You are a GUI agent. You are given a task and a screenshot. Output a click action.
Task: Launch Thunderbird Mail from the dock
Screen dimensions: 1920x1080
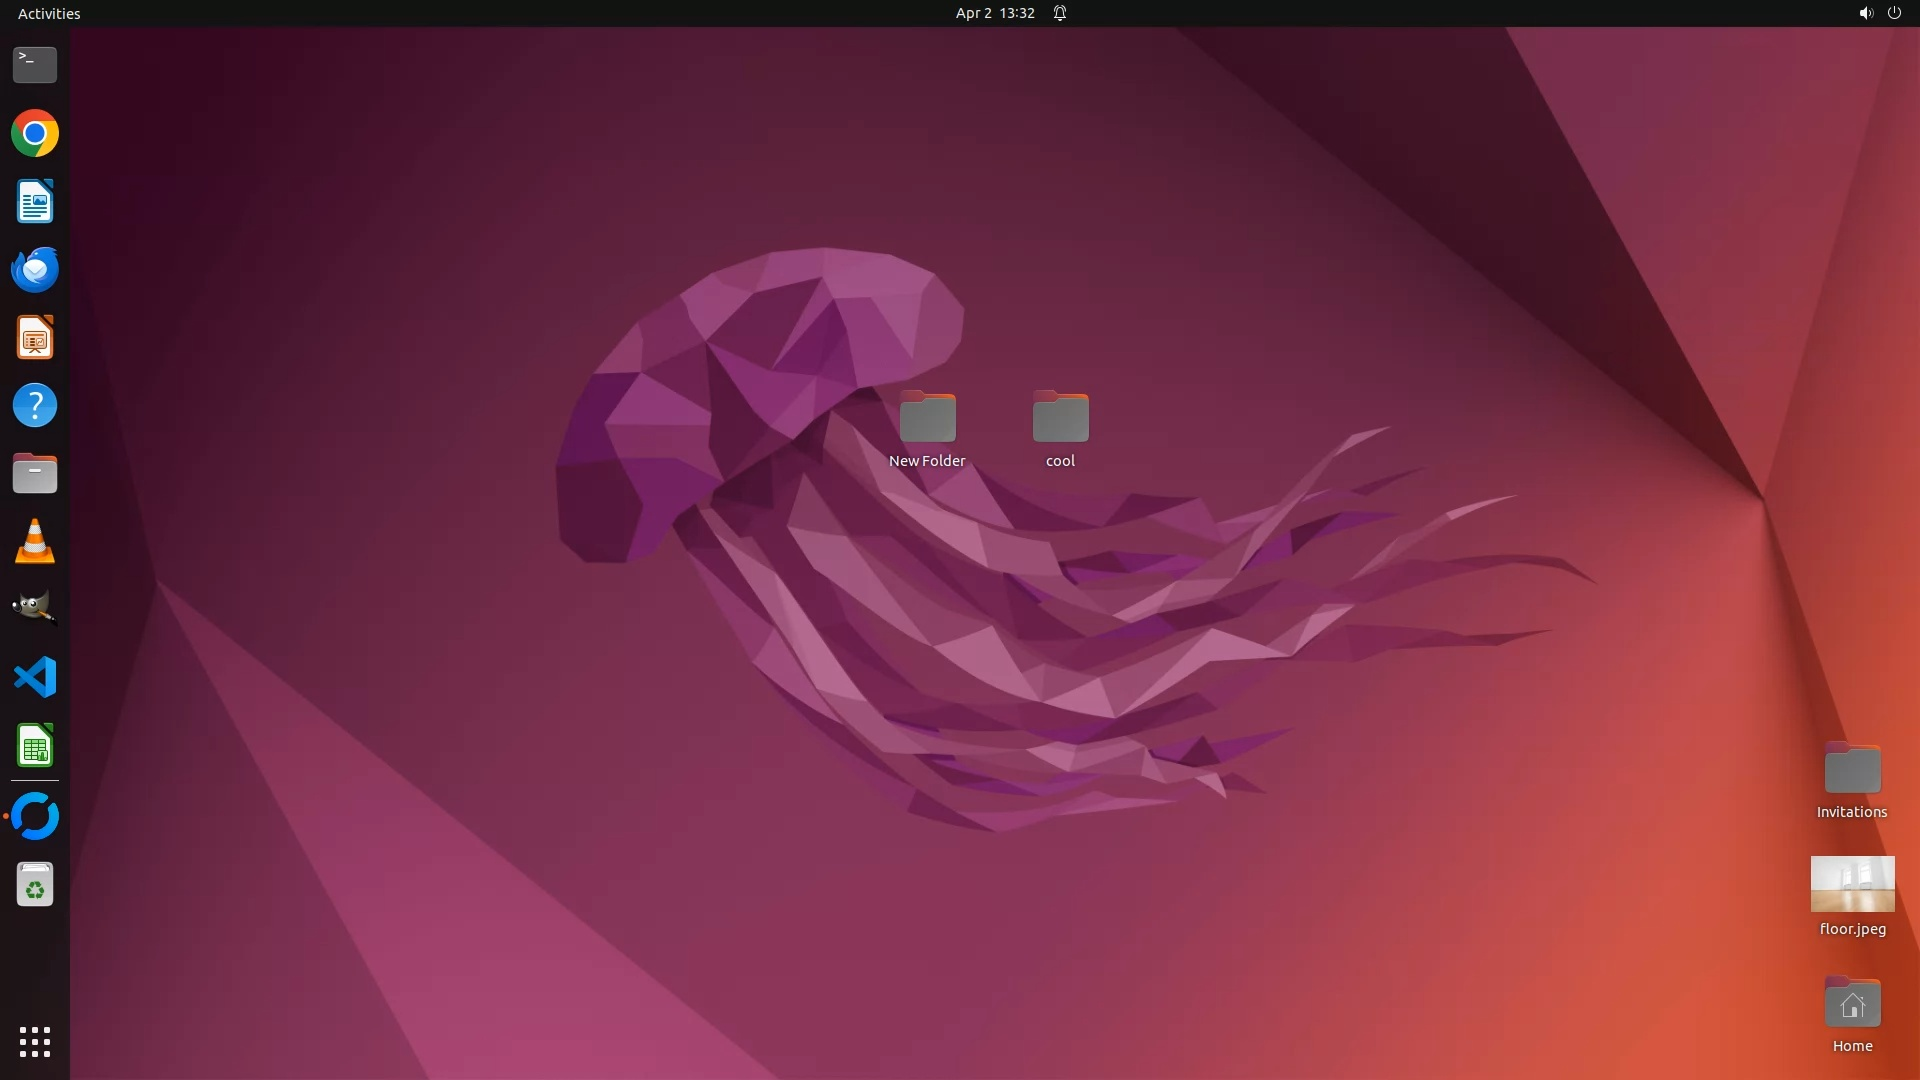point(35,270)
